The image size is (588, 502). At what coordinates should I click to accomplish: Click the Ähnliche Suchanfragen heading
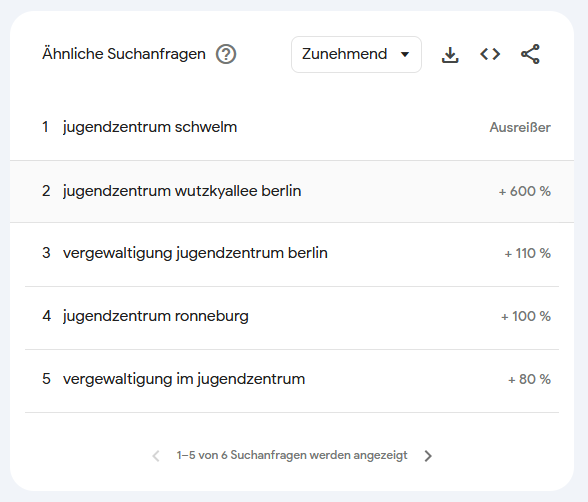124,54
